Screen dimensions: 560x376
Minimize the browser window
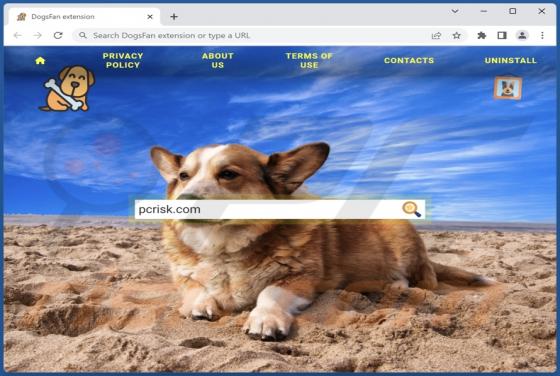click(484, 11)
